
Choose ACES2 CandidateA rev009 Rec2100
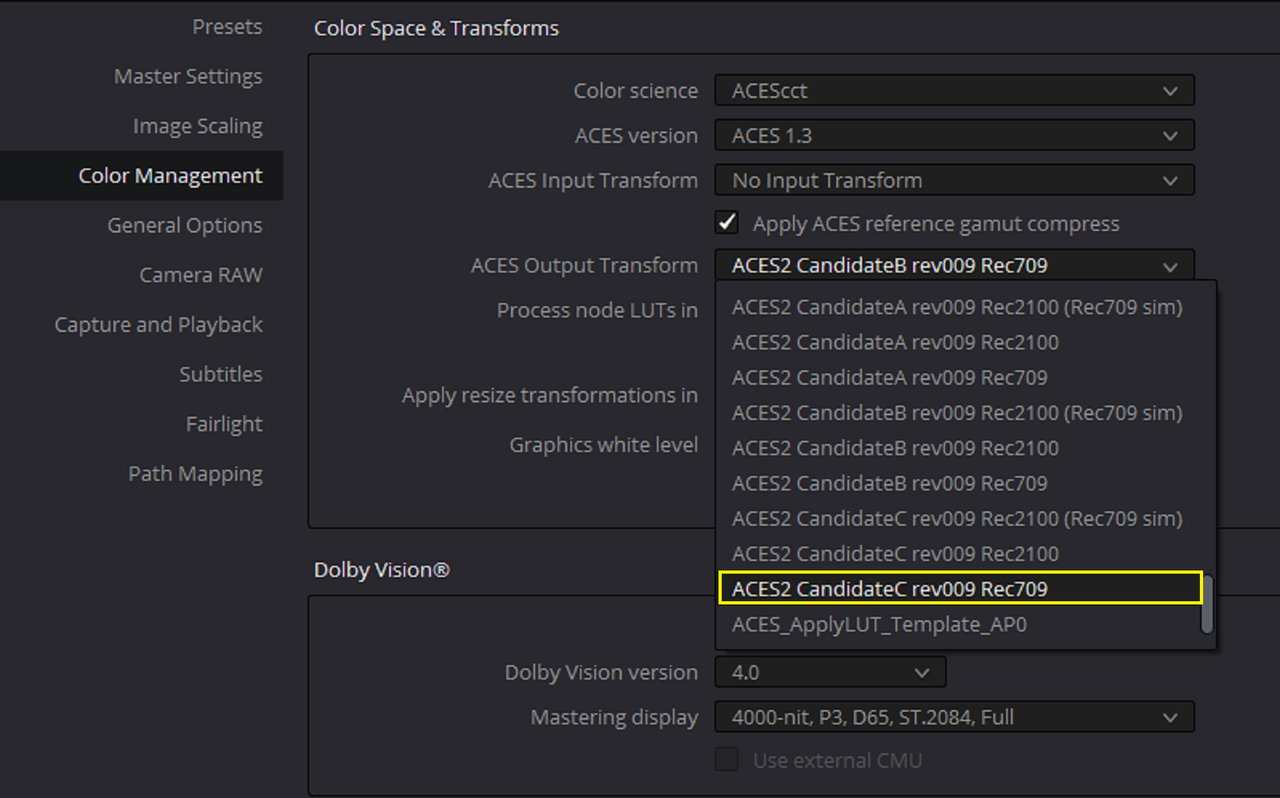tap(957, 342)
